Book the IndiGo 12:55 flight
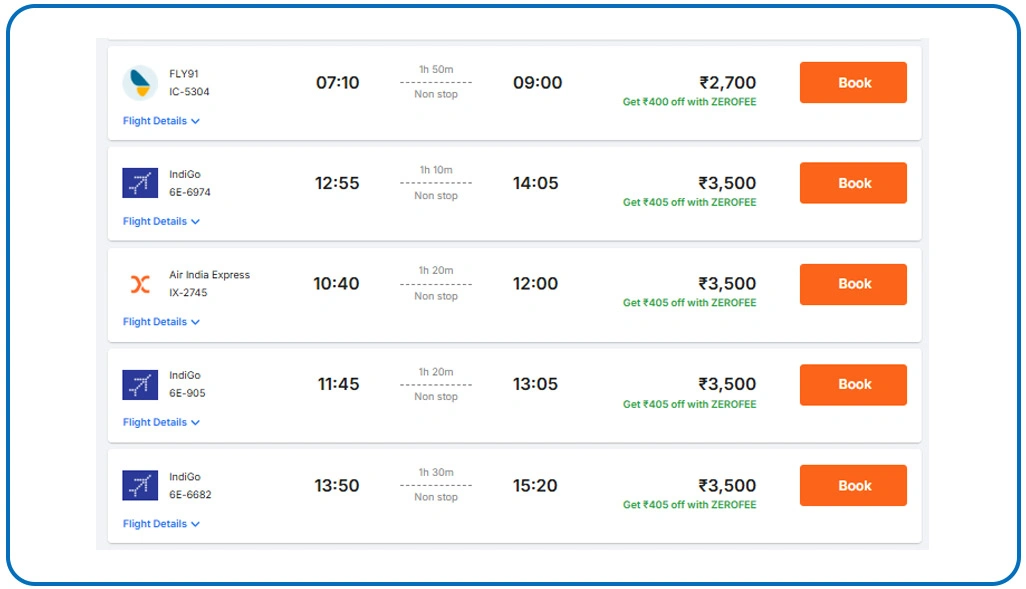 pos(853,183)
